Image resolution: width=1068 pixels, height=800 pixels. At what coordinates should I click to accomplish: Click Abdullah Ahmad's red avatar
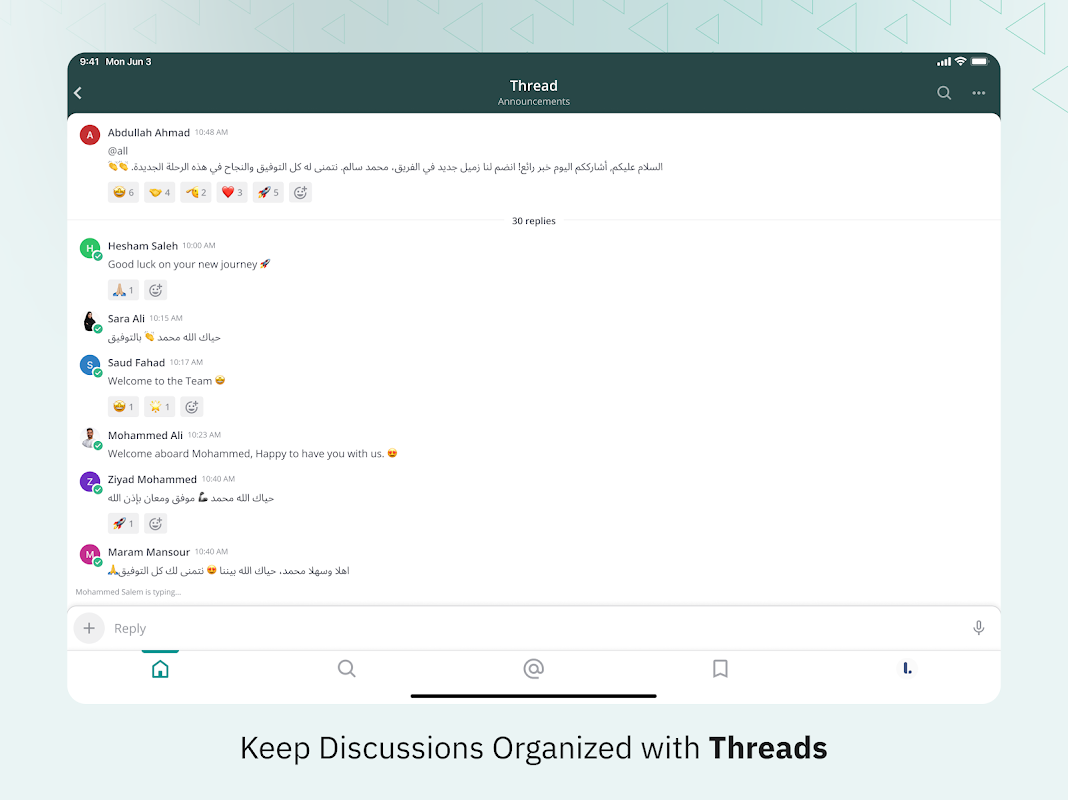90,135
